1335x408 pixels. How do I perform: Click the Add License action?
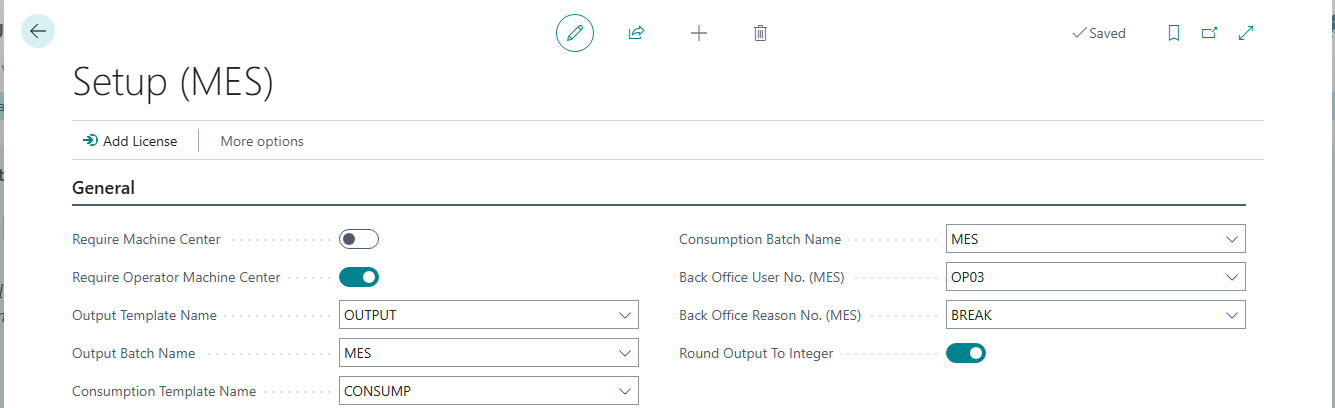130,141
